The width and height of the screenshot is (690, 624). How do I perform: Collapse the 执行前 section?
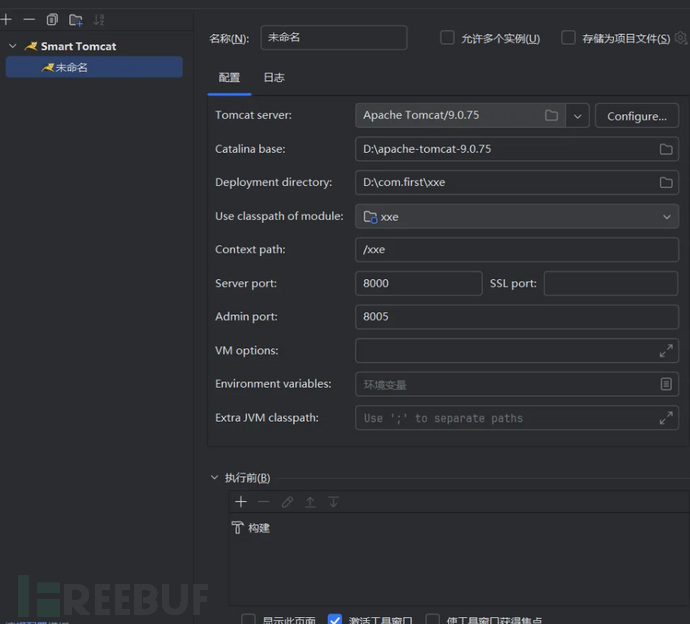pyautogui.click(x=214, y=477)
